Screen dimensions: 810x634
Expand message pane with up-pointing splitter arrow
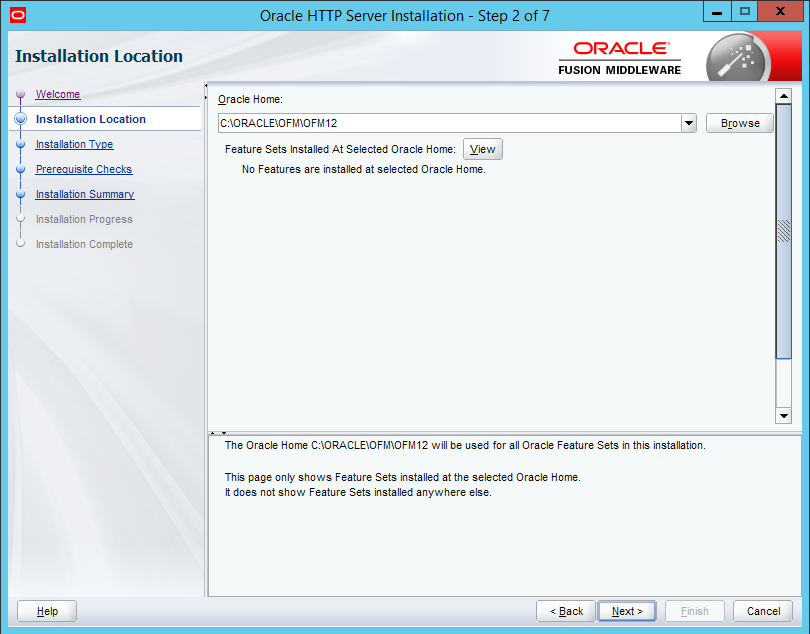(213, 431)
